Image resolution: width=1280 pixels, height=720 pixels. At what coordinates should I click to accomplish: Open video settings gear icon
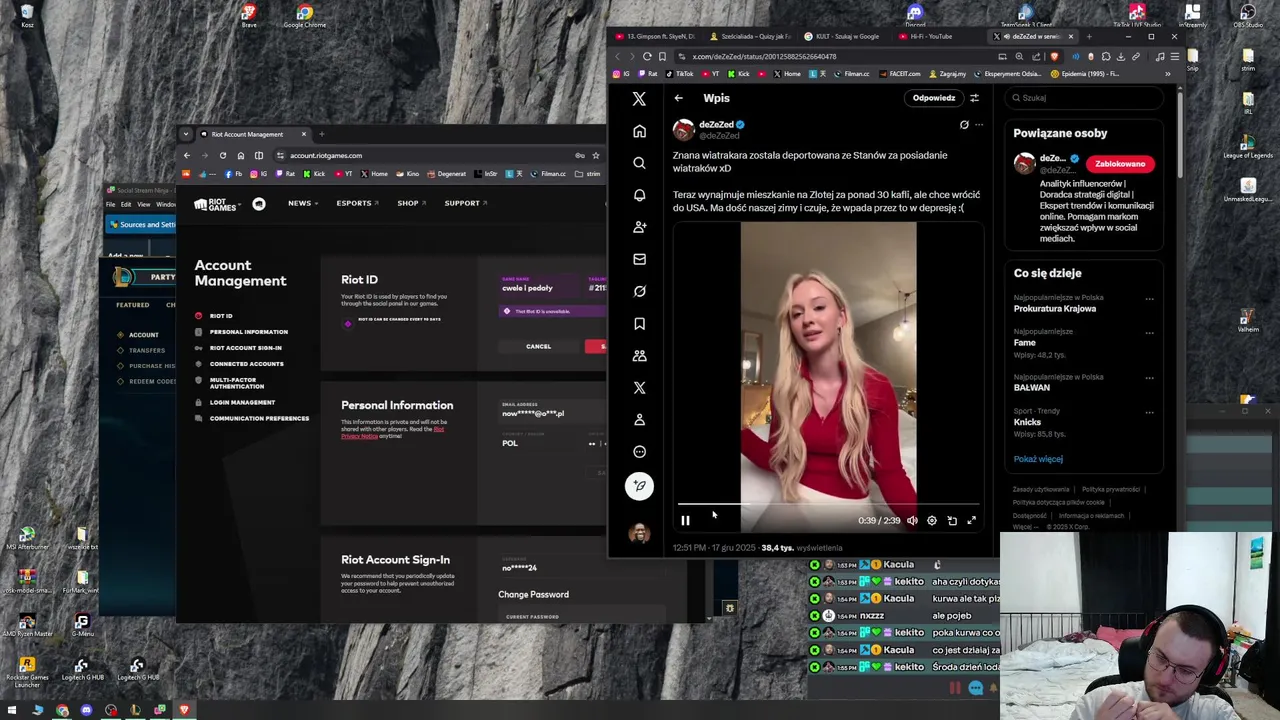point(932,520)
